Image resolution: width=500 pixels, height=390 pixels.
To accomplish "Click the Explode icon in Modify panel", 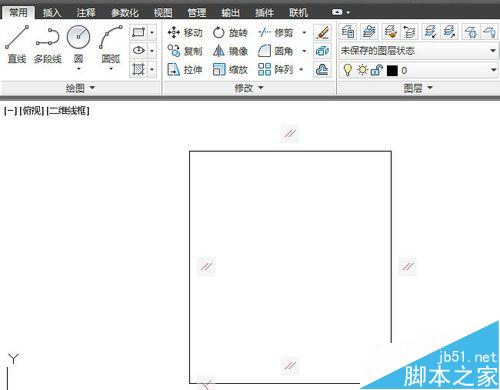I will (322, 51).
